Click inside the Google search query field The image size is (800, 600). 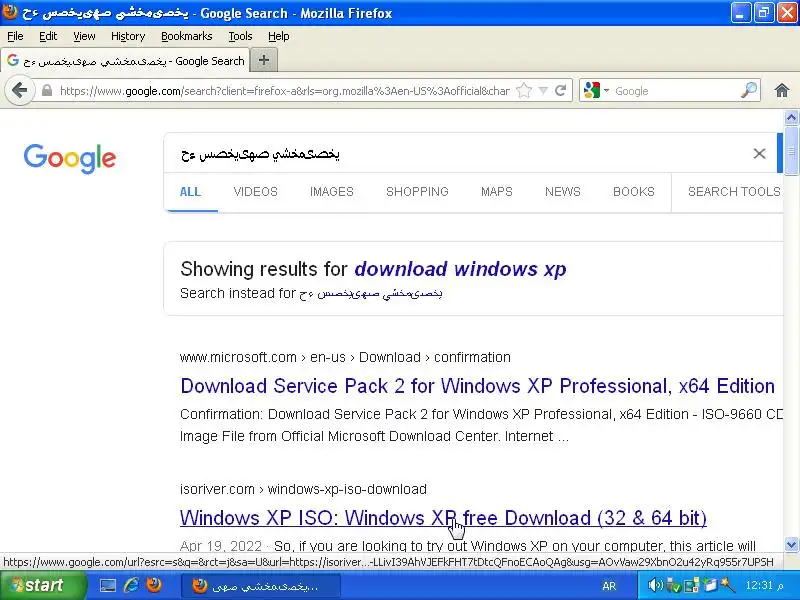[x=459, y=154]
